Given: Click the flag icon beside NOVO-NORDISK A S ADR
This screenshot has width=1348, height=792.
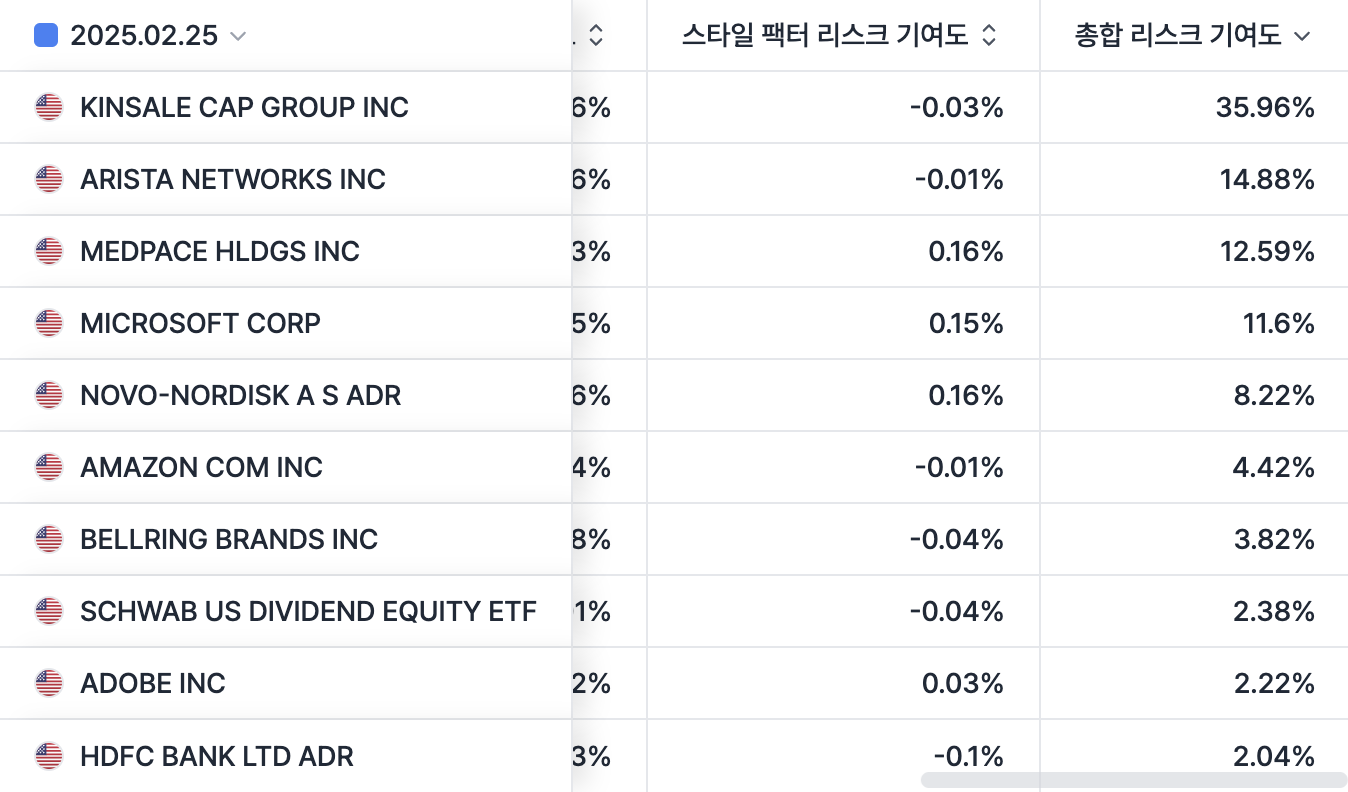Looking at the screenshot, I should coord(48,395).
